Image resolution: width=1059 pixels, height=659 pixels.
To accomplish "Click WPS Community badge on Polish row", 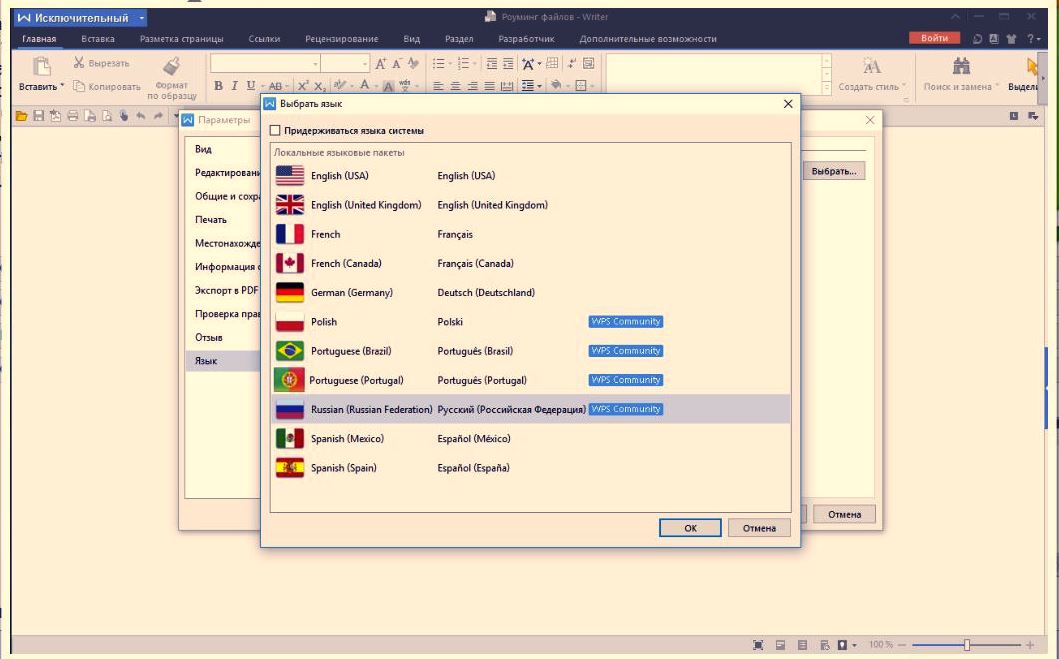I will (x=625, y=321).
